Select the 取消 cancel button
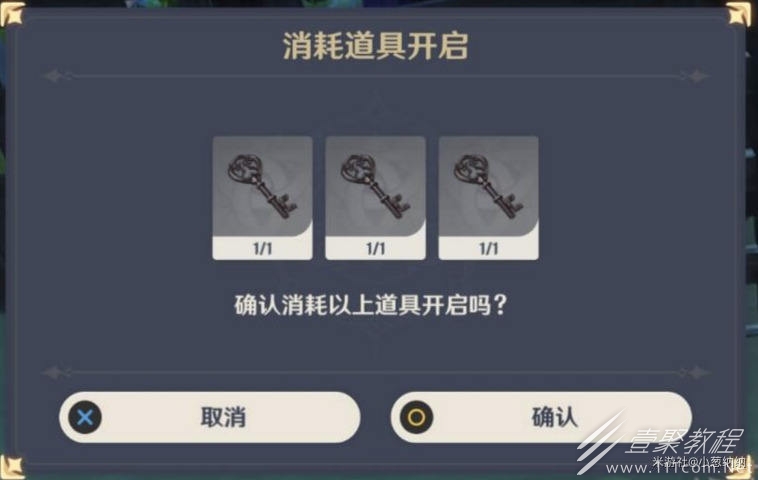Viewport: 758px width, 480px height. [209, 417]
